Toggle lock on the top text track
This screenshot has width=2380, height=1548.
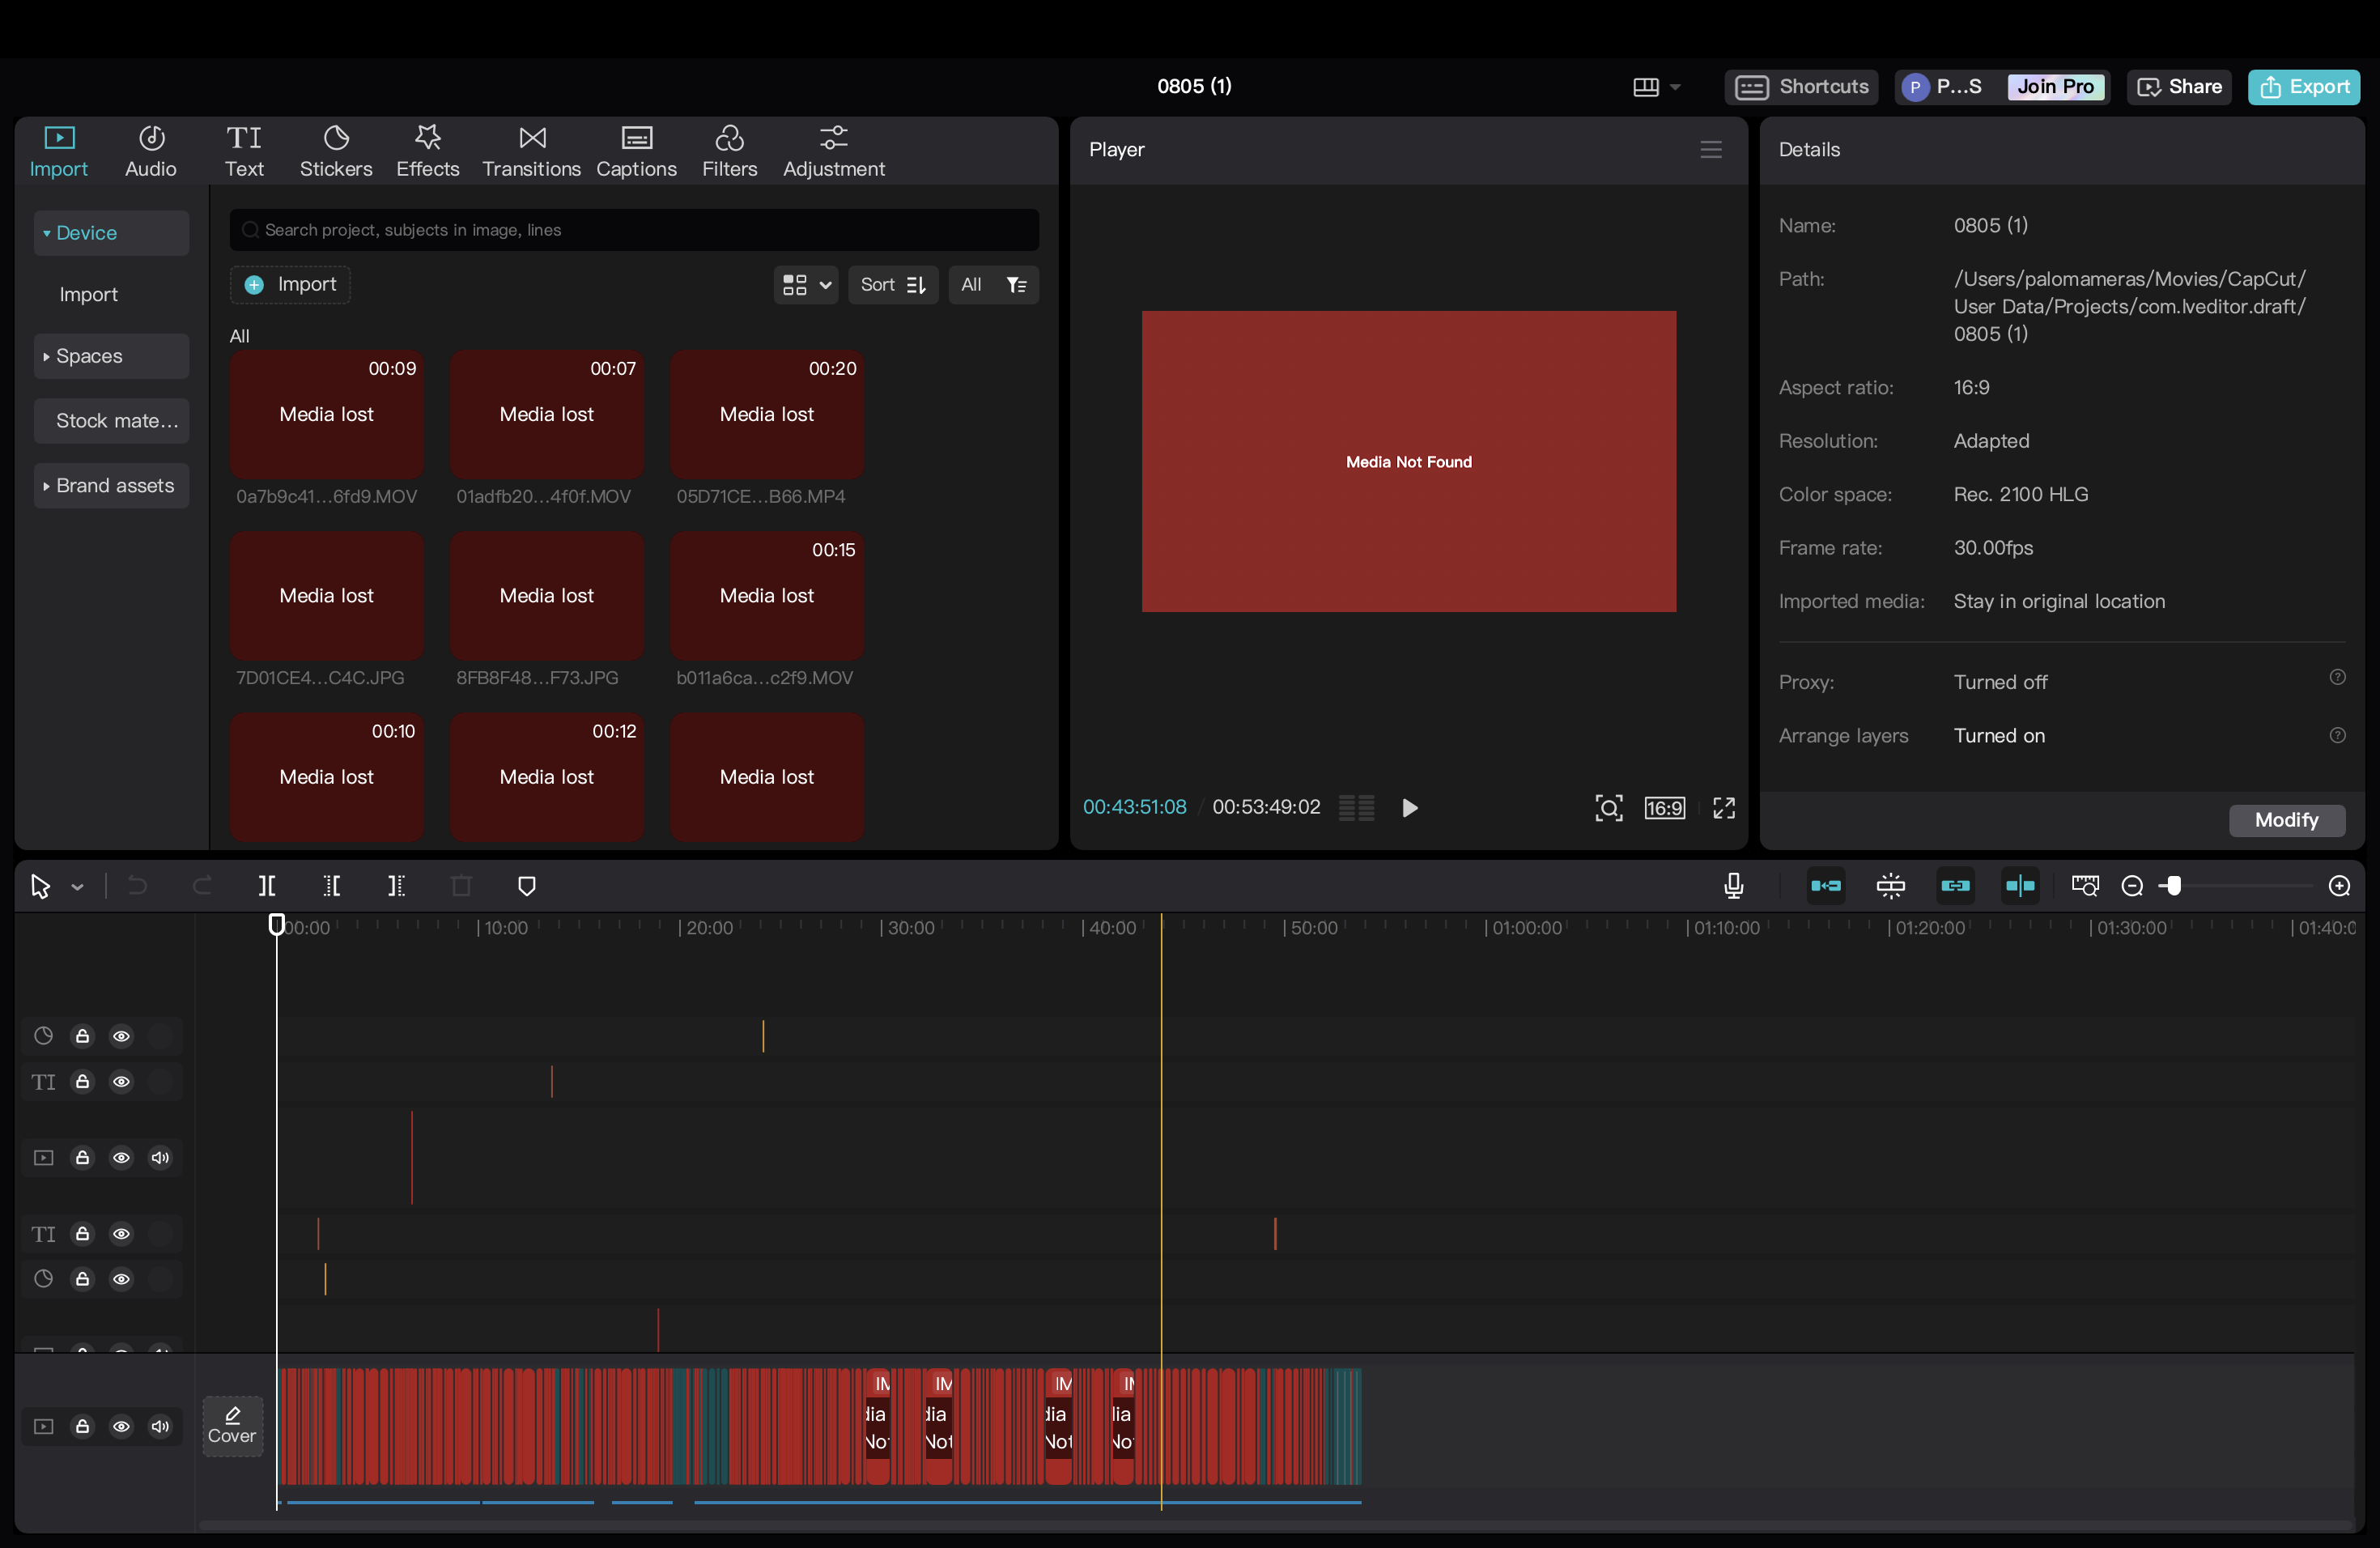click(x=83, y=1082)
